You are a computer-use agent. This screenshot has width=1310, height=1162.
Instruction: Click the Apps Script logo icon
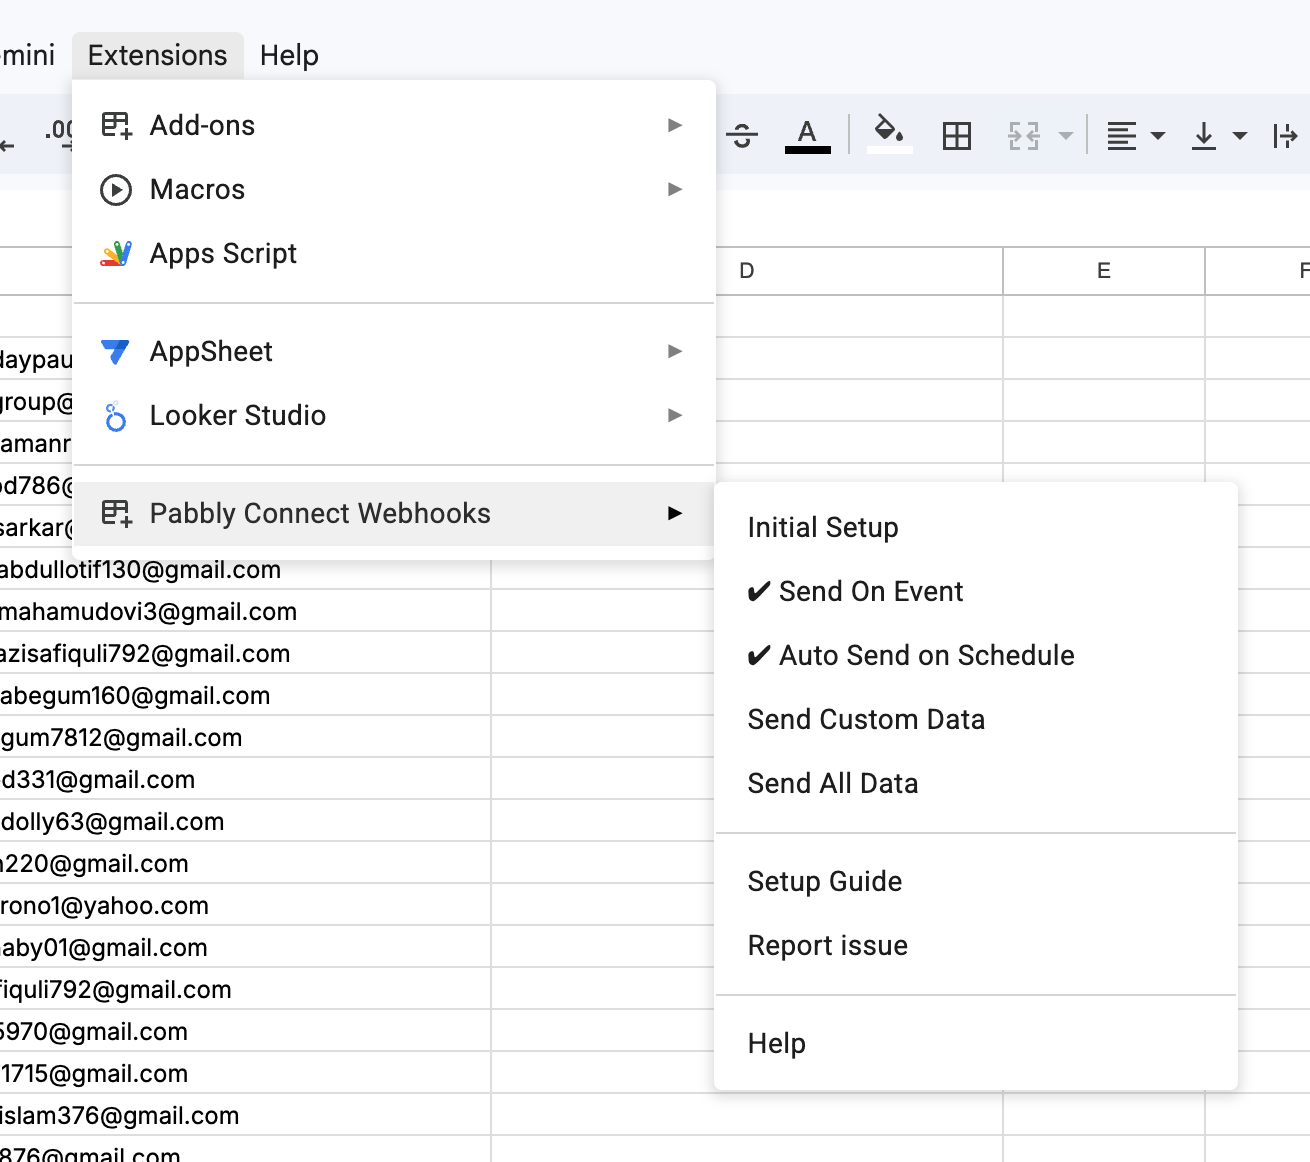click(x=116, y=253)
